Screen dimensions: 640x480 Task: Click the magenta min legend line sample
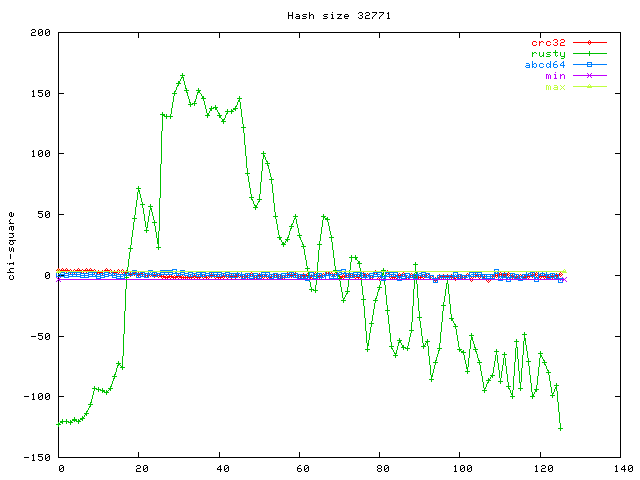[x=590, y=76]
